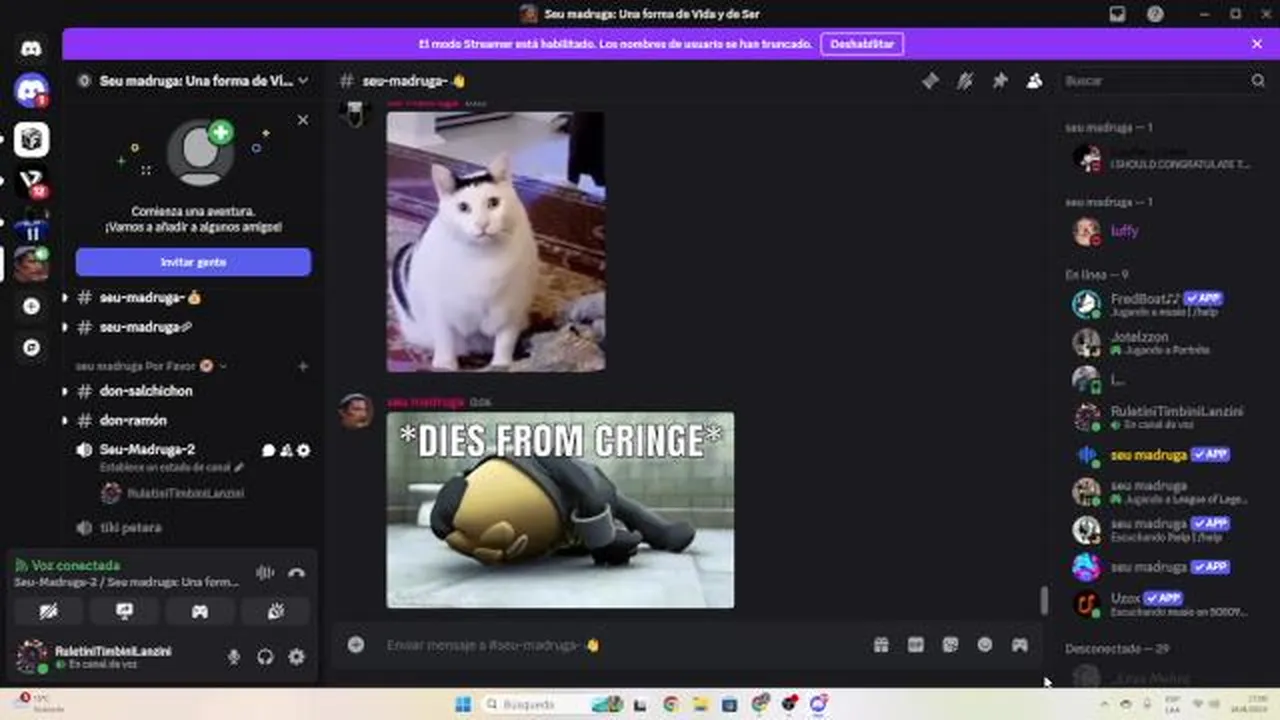Open the threads icon in channel header
Image resolution: width=1280 pixels, height=720 pixels.
930,81
